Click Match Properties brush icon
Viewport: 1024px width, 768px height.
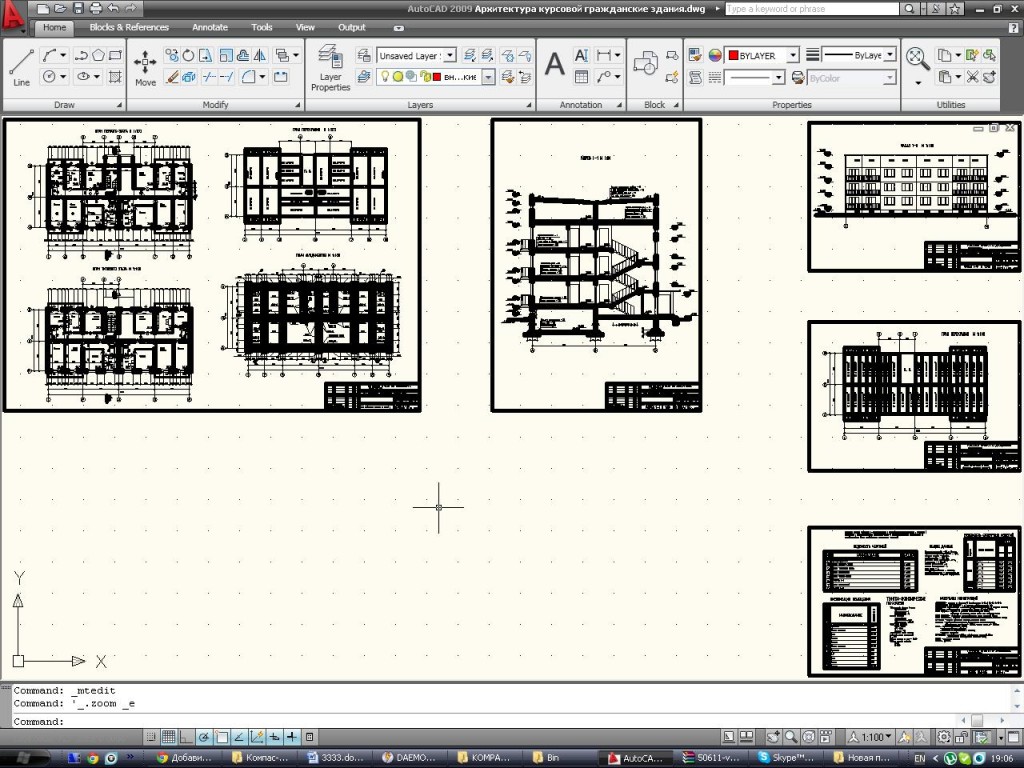695,56
